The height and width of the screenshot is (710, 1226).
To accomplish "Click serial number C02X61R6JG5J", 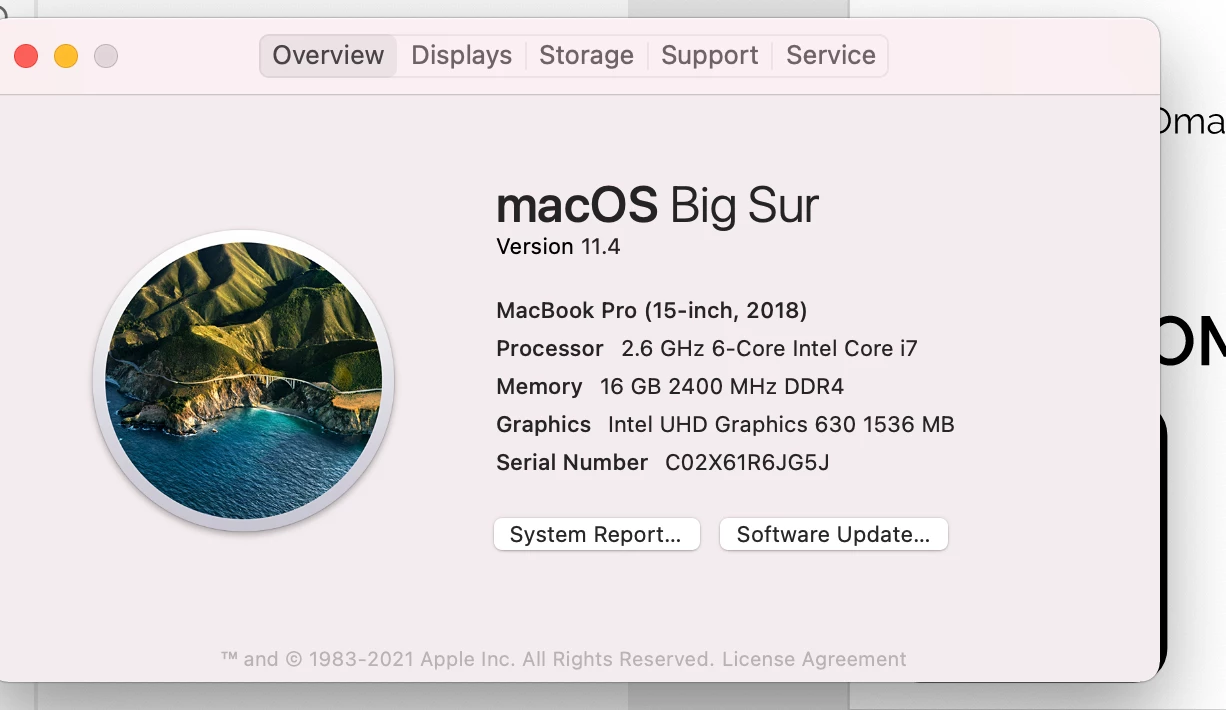I will tap(747, 462).
